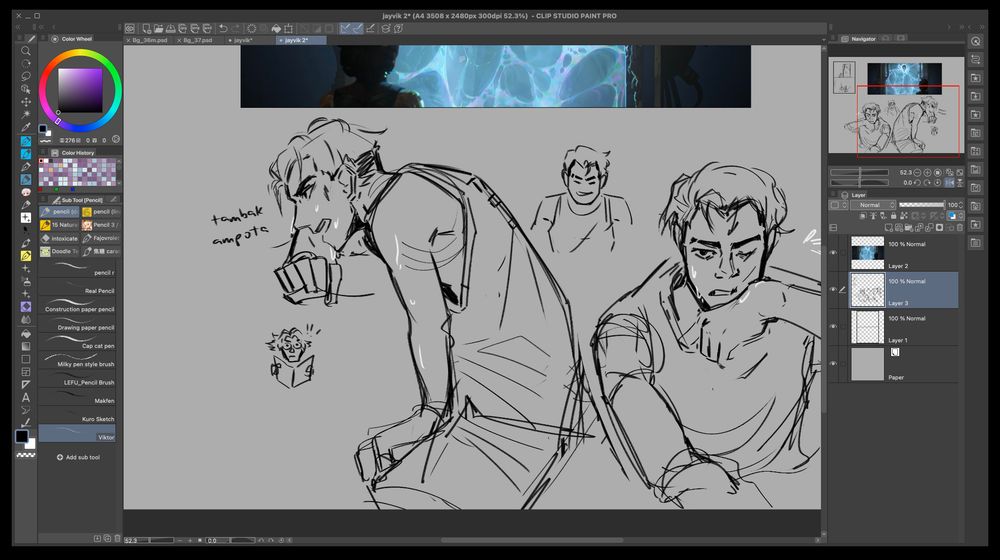Click the Fill bucket icon in command bar

[x=276, y=28]
